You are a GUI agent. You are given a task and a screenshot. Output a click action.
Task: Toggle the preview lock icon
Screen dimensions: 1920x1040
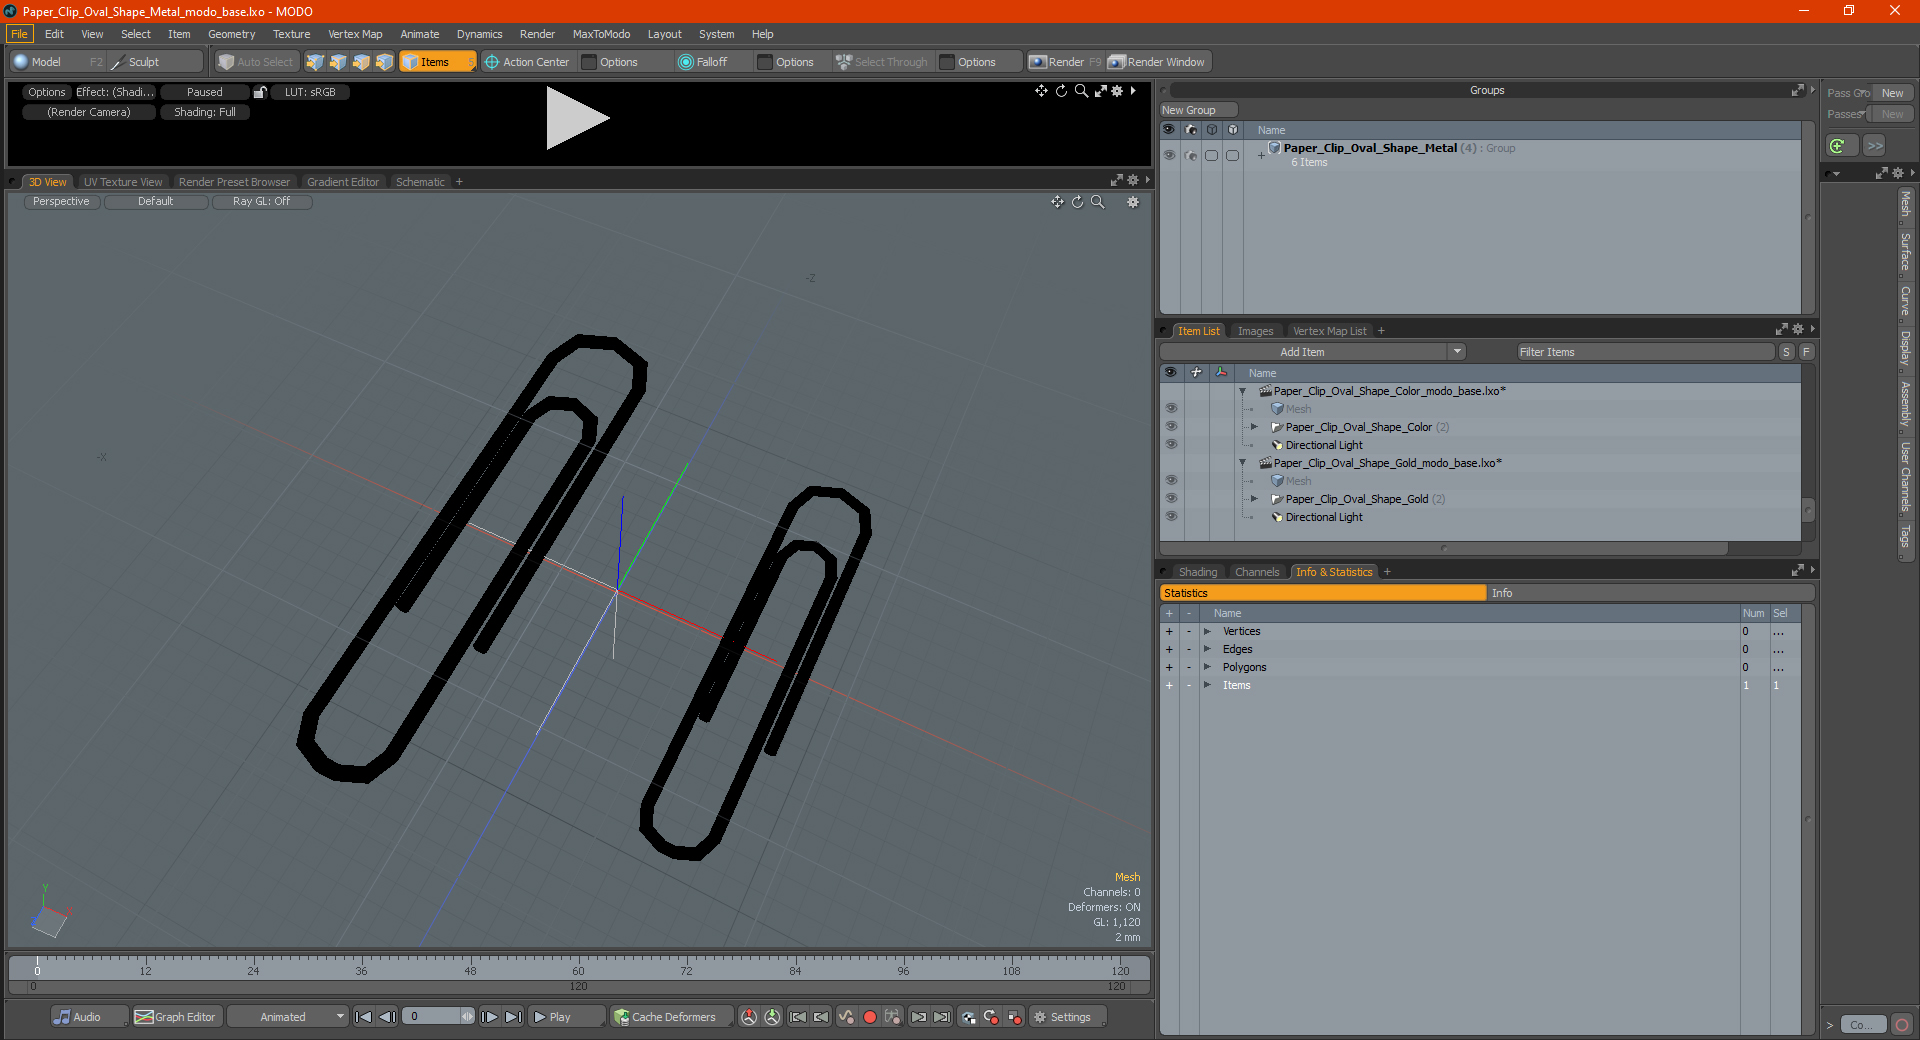(260, 92)
